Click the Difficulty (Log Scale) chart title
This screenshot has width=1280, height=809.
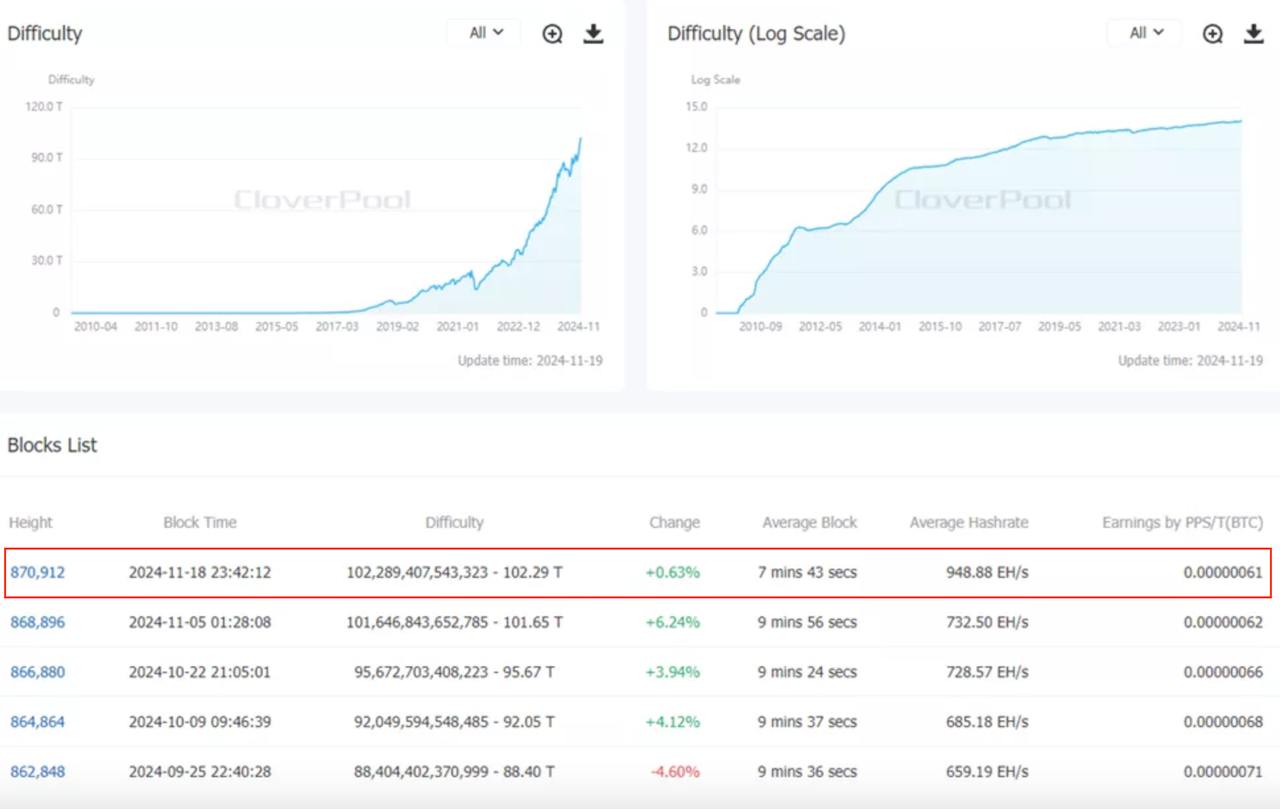point(756,34)
